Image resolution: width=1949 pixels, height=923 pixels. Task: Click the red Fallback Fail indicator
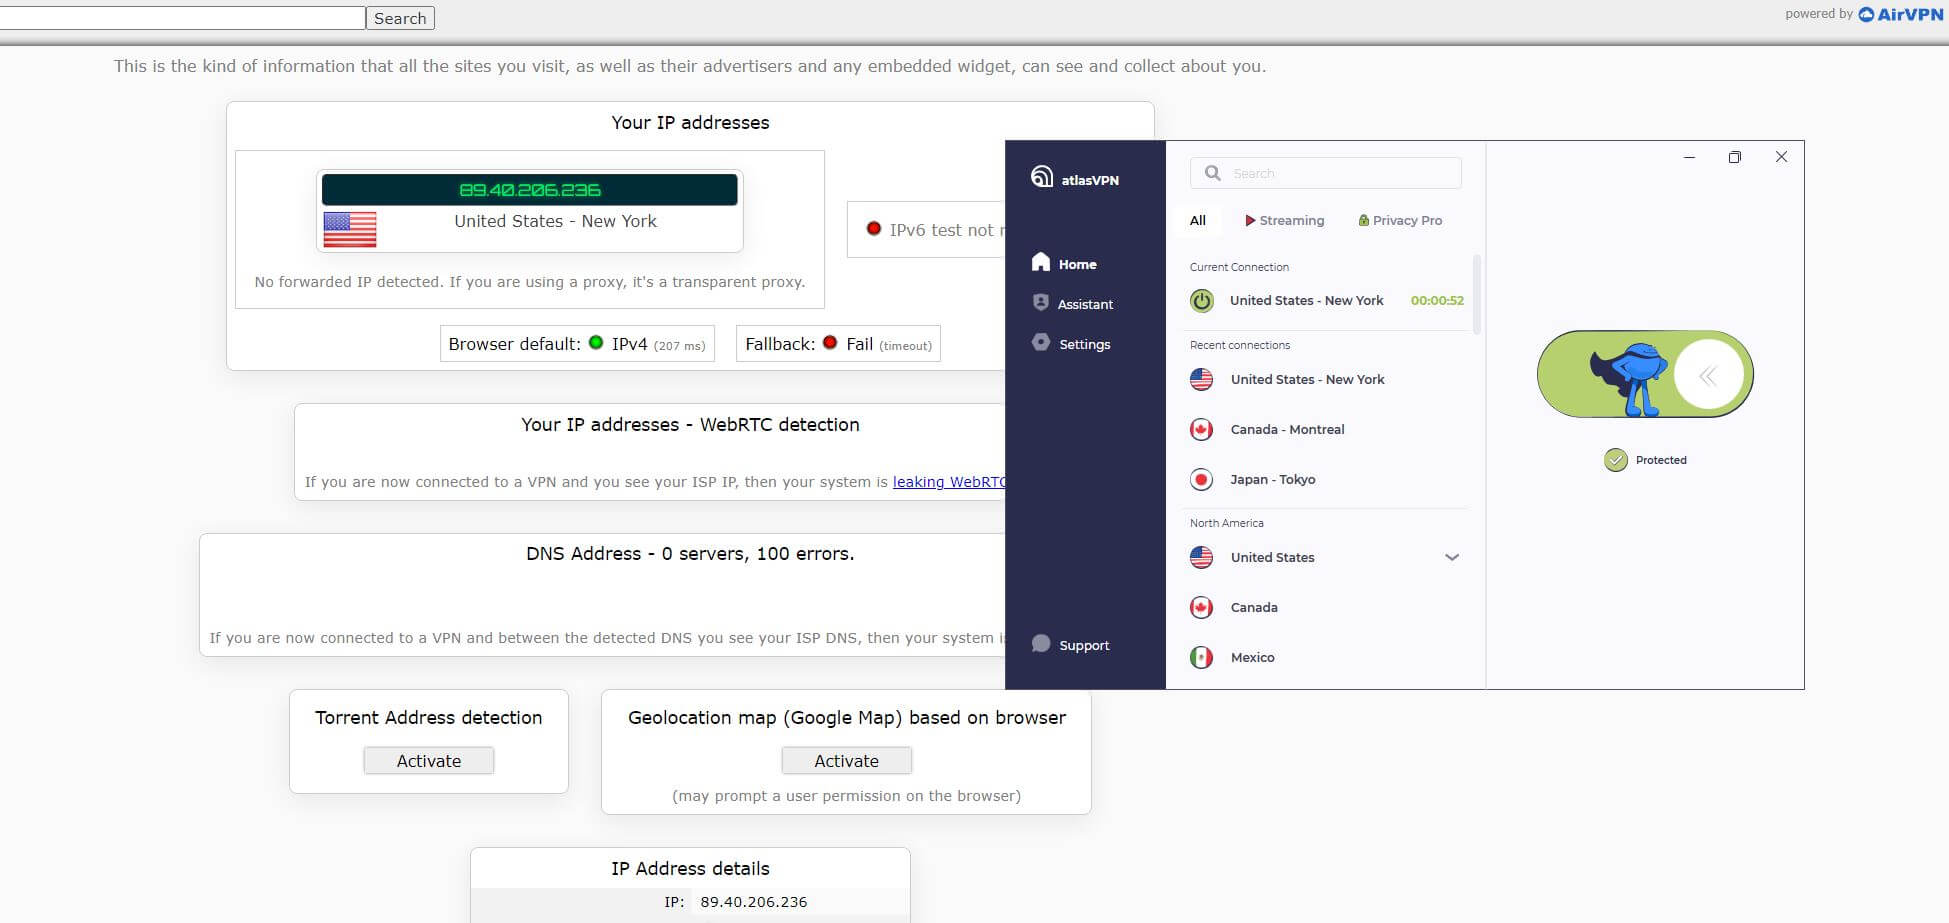[x=830, y=342]
